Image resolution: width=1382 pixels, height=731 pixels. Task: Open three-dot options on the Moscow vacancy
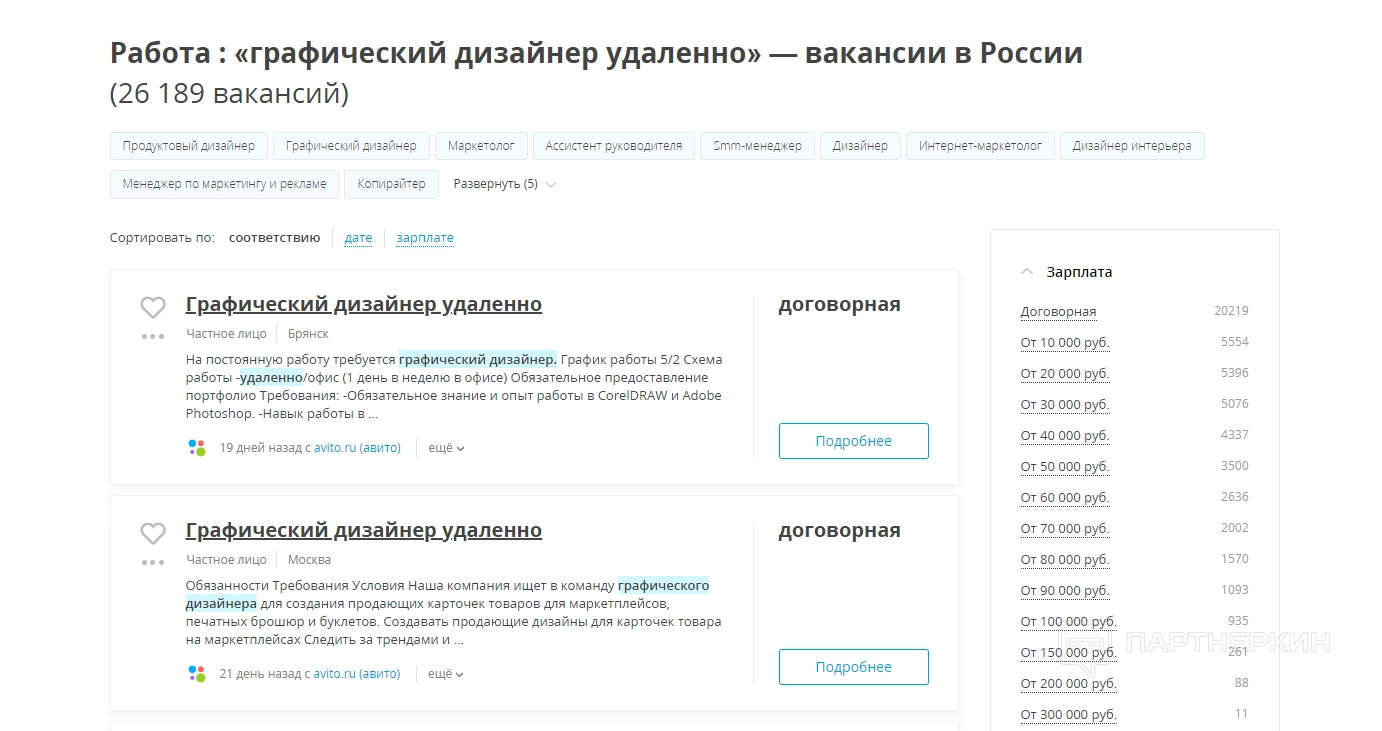pyautogui.click(x=152, y=563)
